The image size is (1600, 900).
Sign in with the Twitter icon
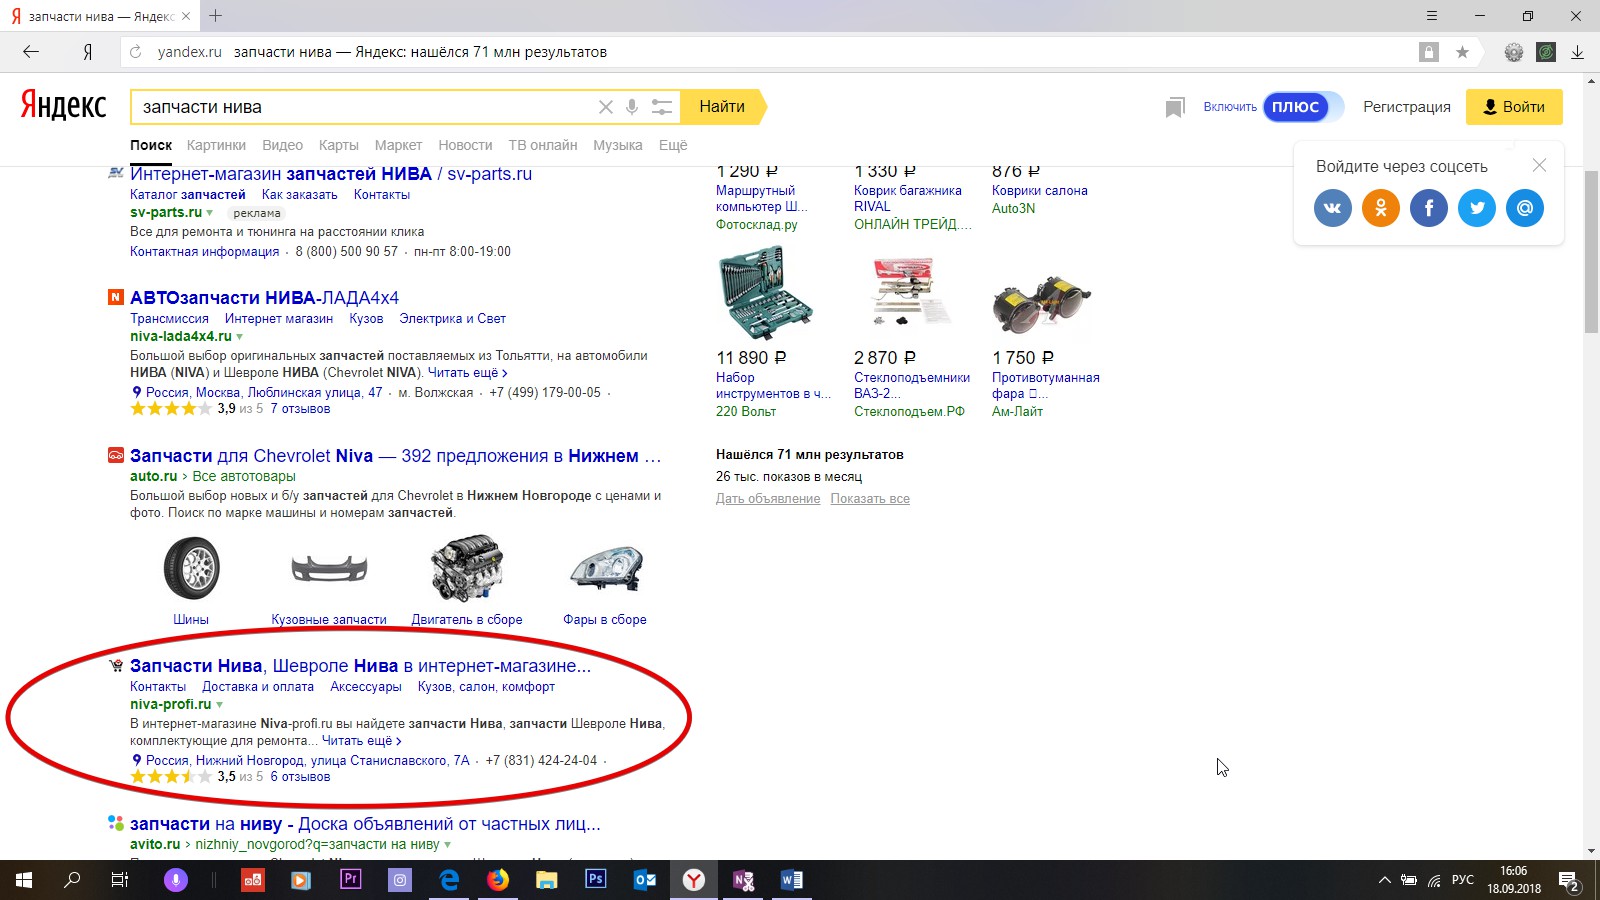pos(1477,208)
